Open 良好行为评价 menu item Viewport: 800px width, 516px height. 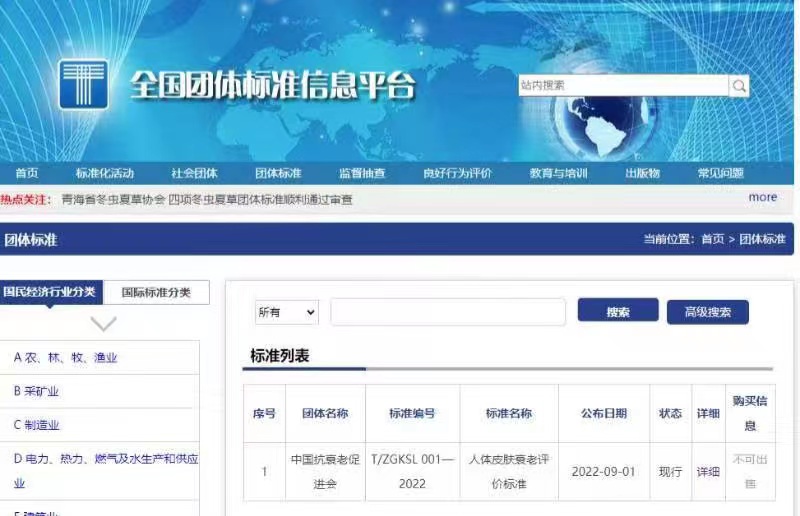click(457, 173)
